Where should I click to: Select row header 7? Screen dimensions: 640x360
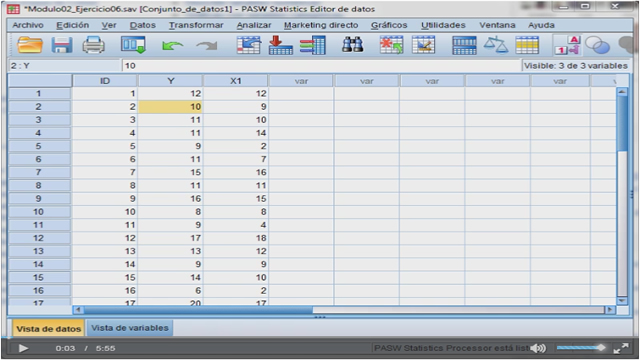pyautogui.click(x=39, y=172)
